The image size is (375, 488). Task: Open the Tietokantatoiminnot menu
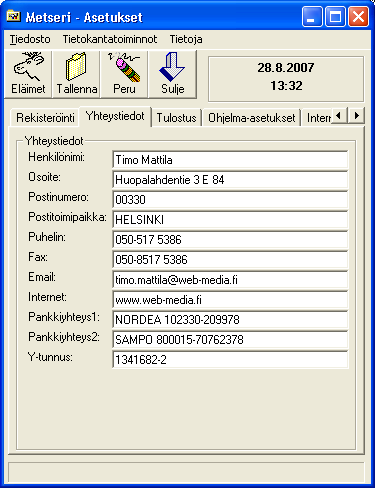110,39
